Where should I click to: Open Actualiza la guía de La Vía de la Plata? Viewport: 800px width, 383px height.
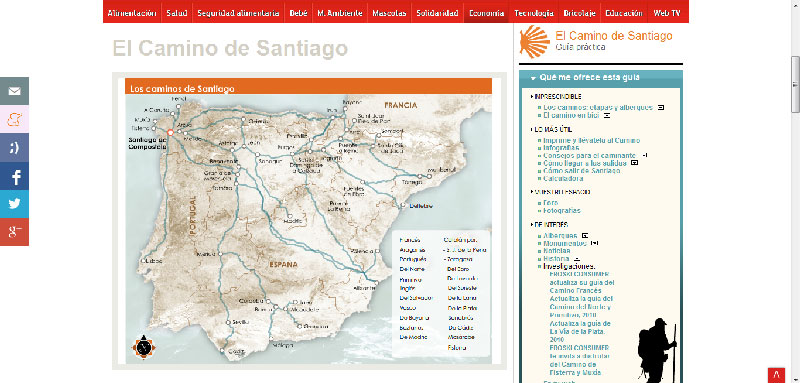[580, 331]
